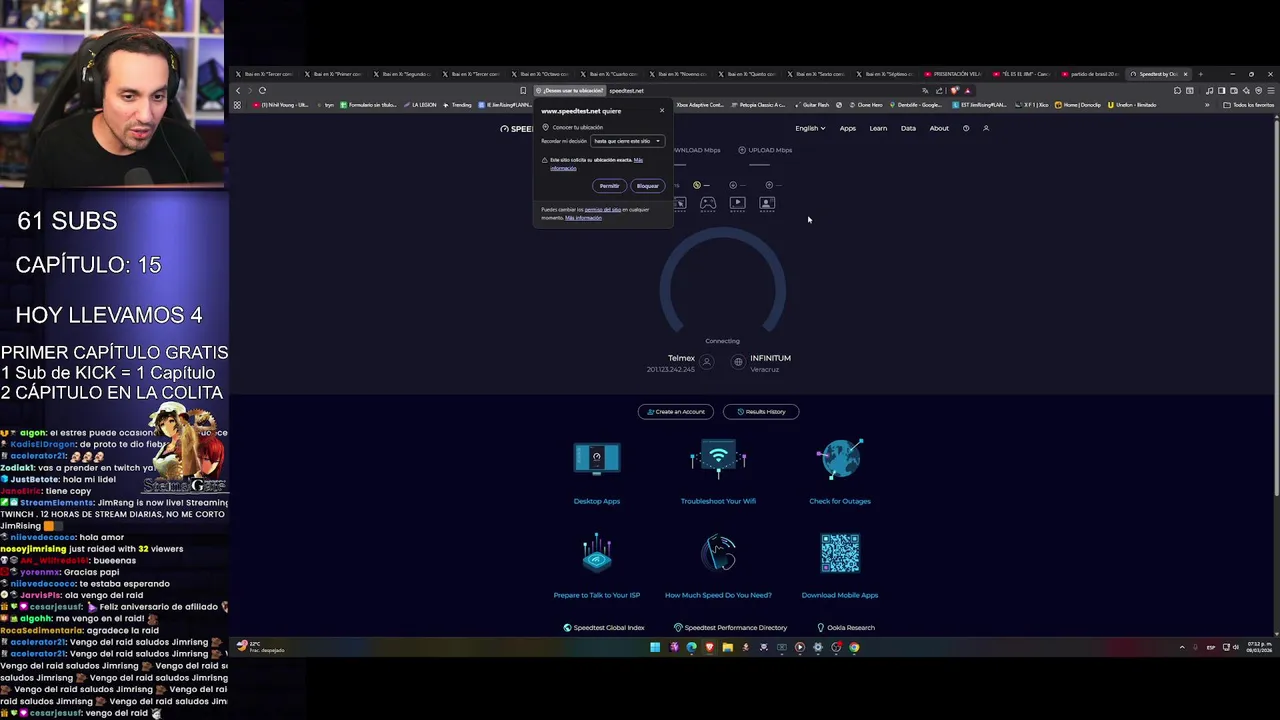The image size is (1280, 720).
Task: Click How Much Speed Do You Need?
Action: pos(718,566)
